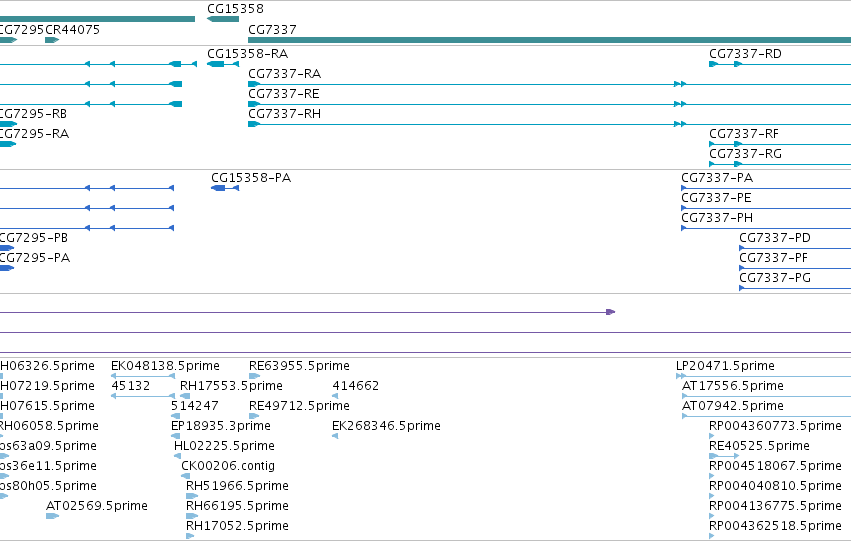
Task: Select the RP004518067.5prime EST label
Action: click(776, 467)
